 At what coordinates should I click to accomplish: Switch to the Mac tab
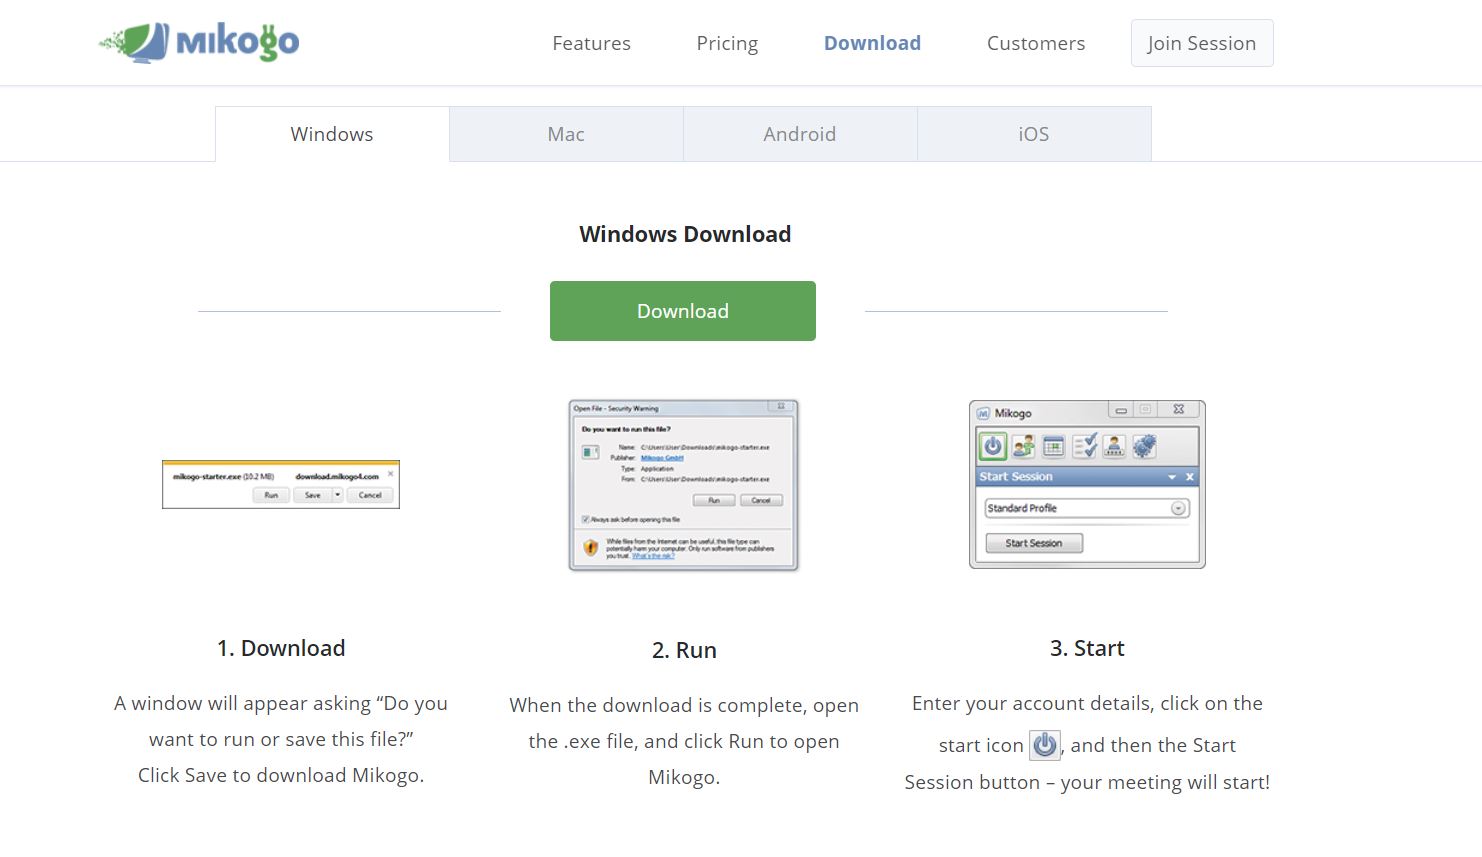566,134
